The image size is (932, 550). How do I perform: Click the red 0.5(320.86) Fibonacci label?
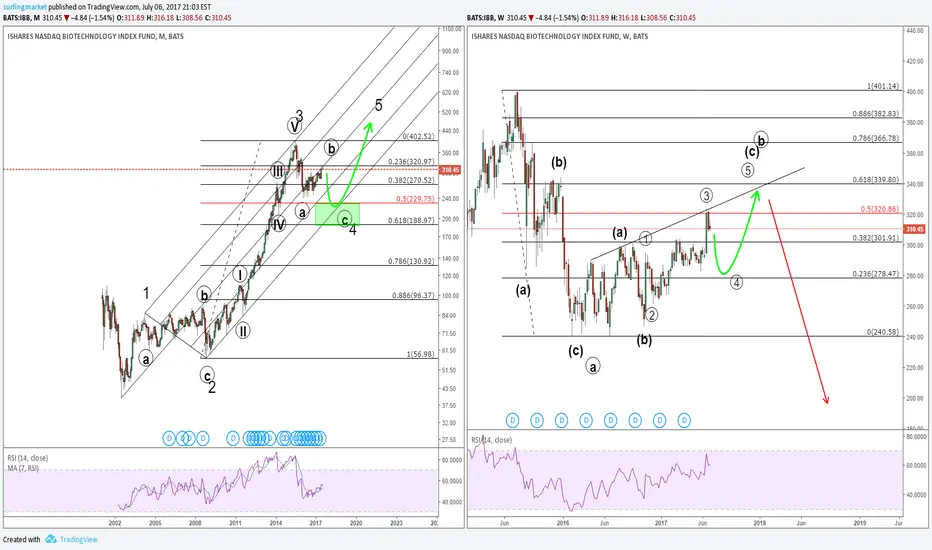(880, 209)
